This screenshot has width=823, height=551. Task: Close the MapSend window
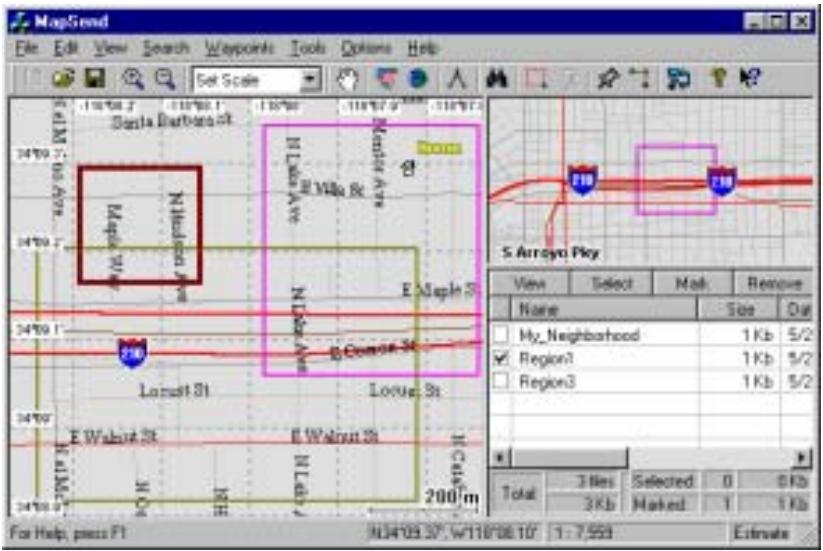point(801,22)
